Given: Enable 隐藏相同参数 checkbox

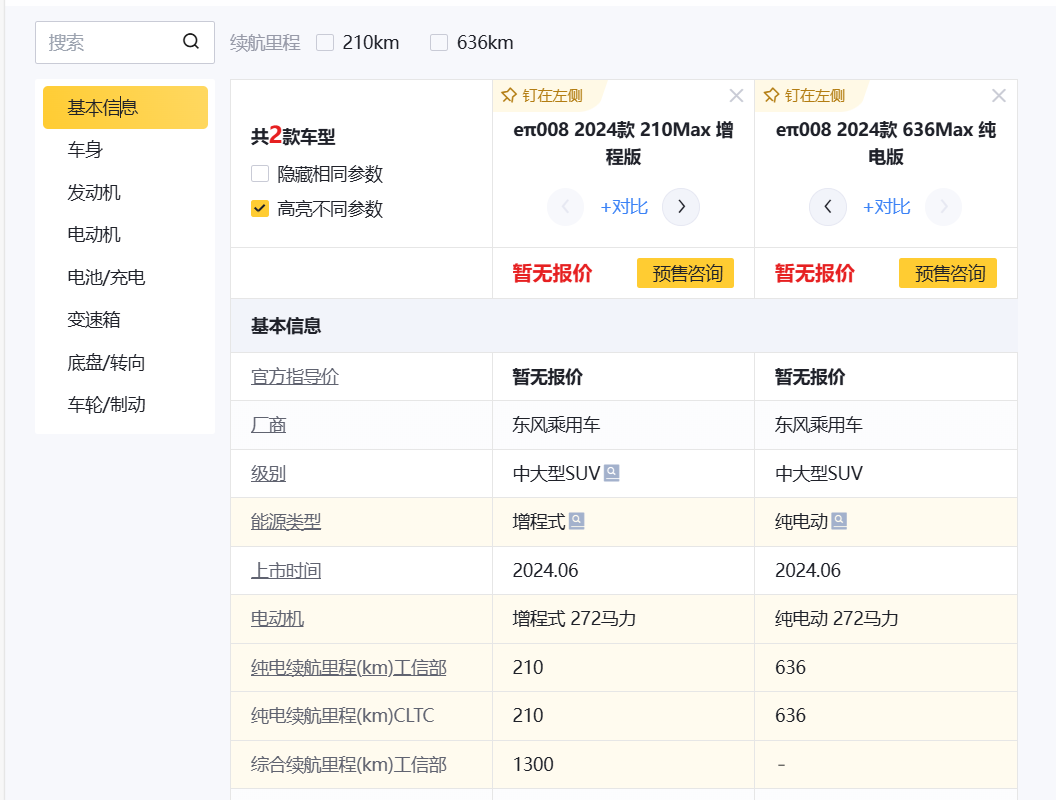Looking at the screenshot, I should 260,174.
